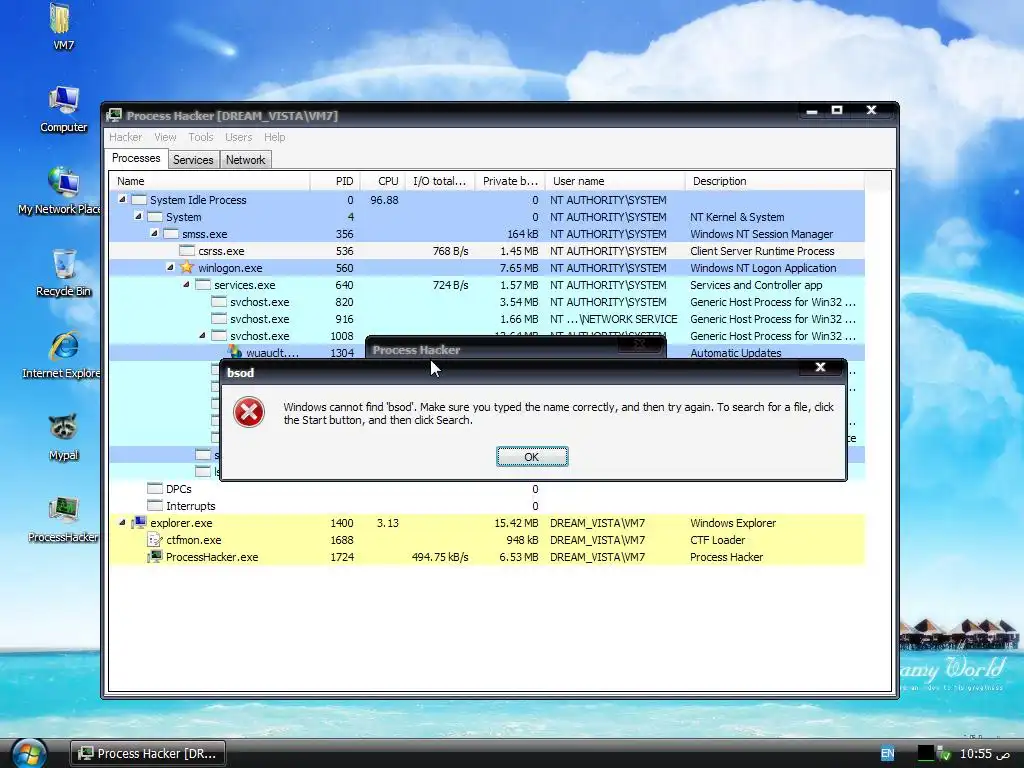Select the csrss.exe process name
This screenshot has height=768, width=1024.
pos(221,251)
